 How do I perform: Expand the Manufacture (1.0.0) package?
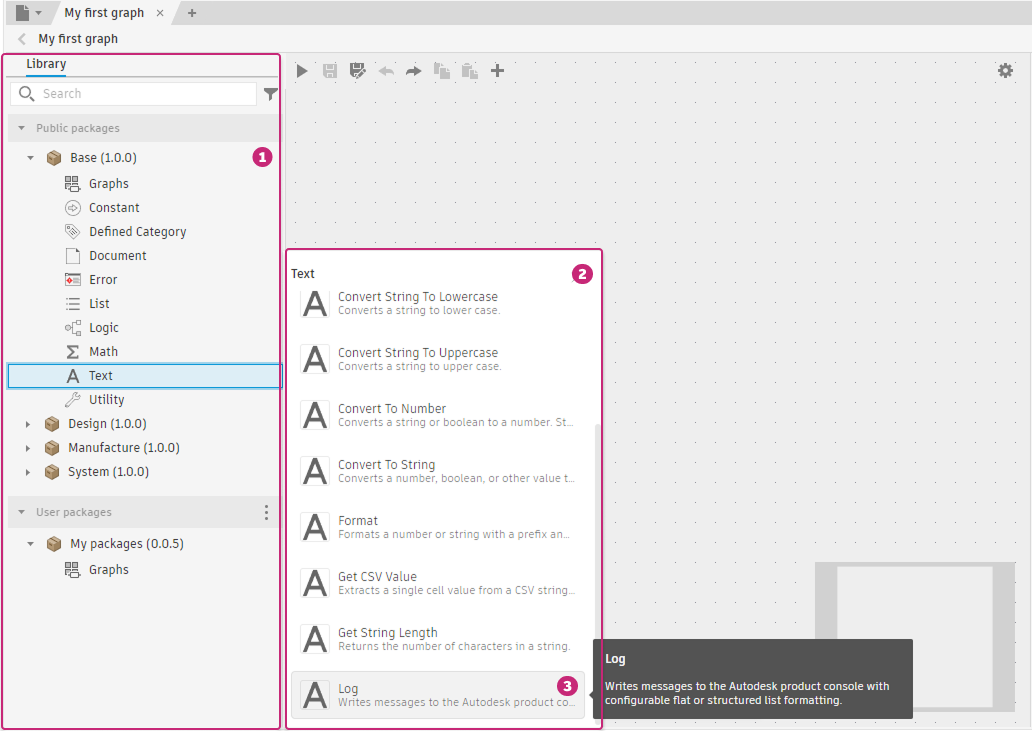[28, 448]
